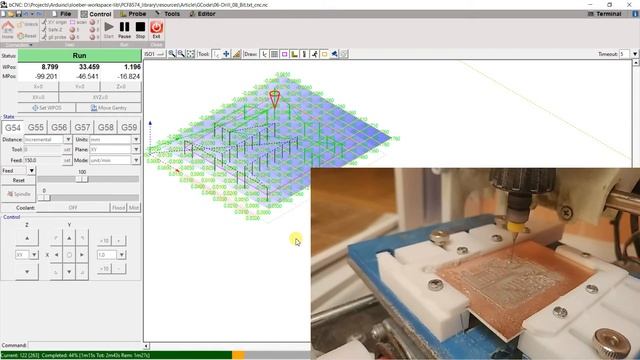Screen dimensions: 640x360
Task: Click the Set WPOS button
Action: [x=47, y=108]
